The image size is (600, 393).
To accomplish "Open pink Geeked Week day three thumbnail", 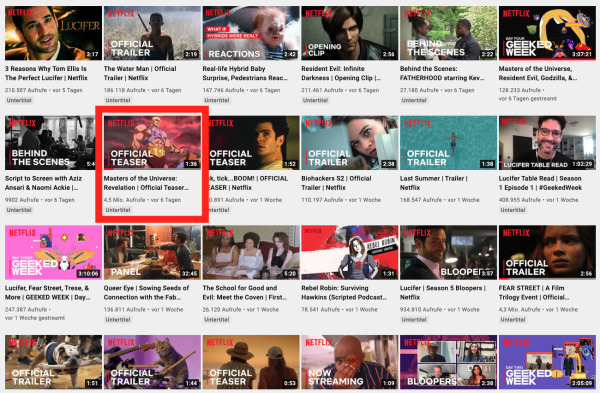I will click(x=54, y=252).
